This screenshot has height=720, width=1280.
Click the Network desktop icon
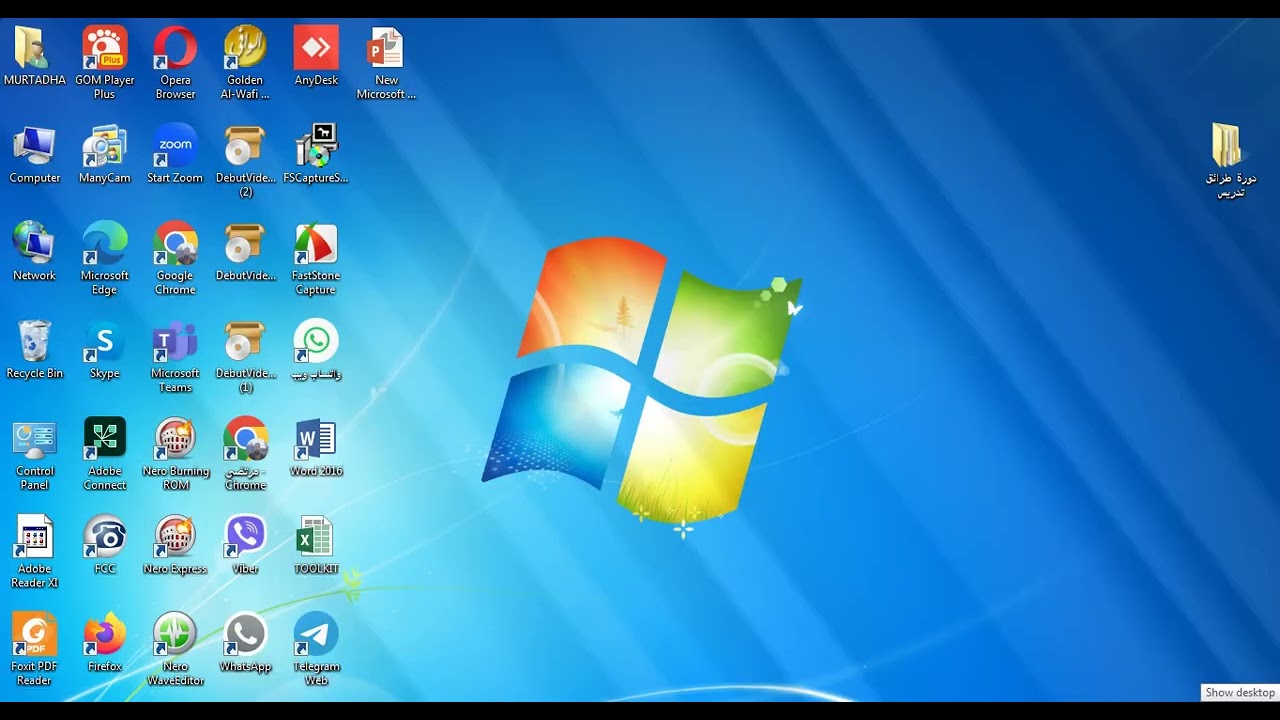tap(35, 244)
